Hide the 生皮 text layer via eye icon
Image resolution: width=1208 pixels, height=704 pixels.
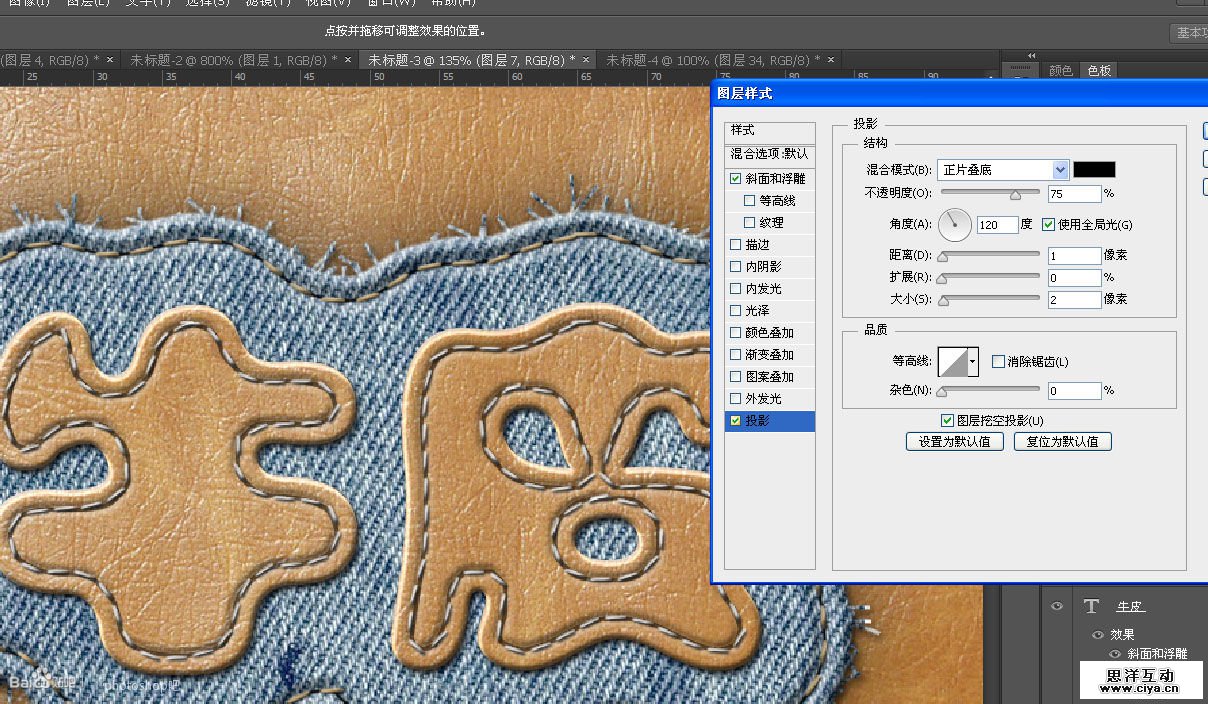(x=1055, y=606)
